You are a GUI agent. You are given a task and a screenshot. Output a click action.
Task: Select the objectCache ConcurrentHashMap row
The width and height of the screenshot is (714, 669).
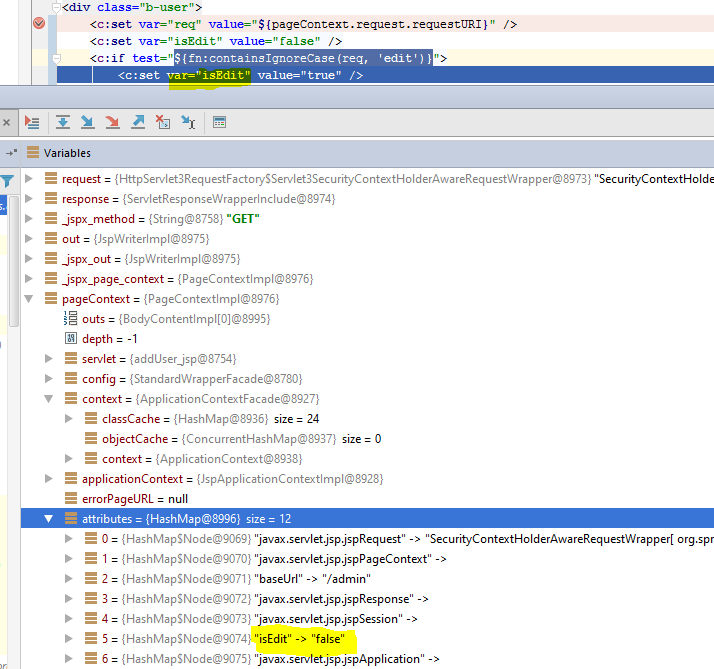367,439
